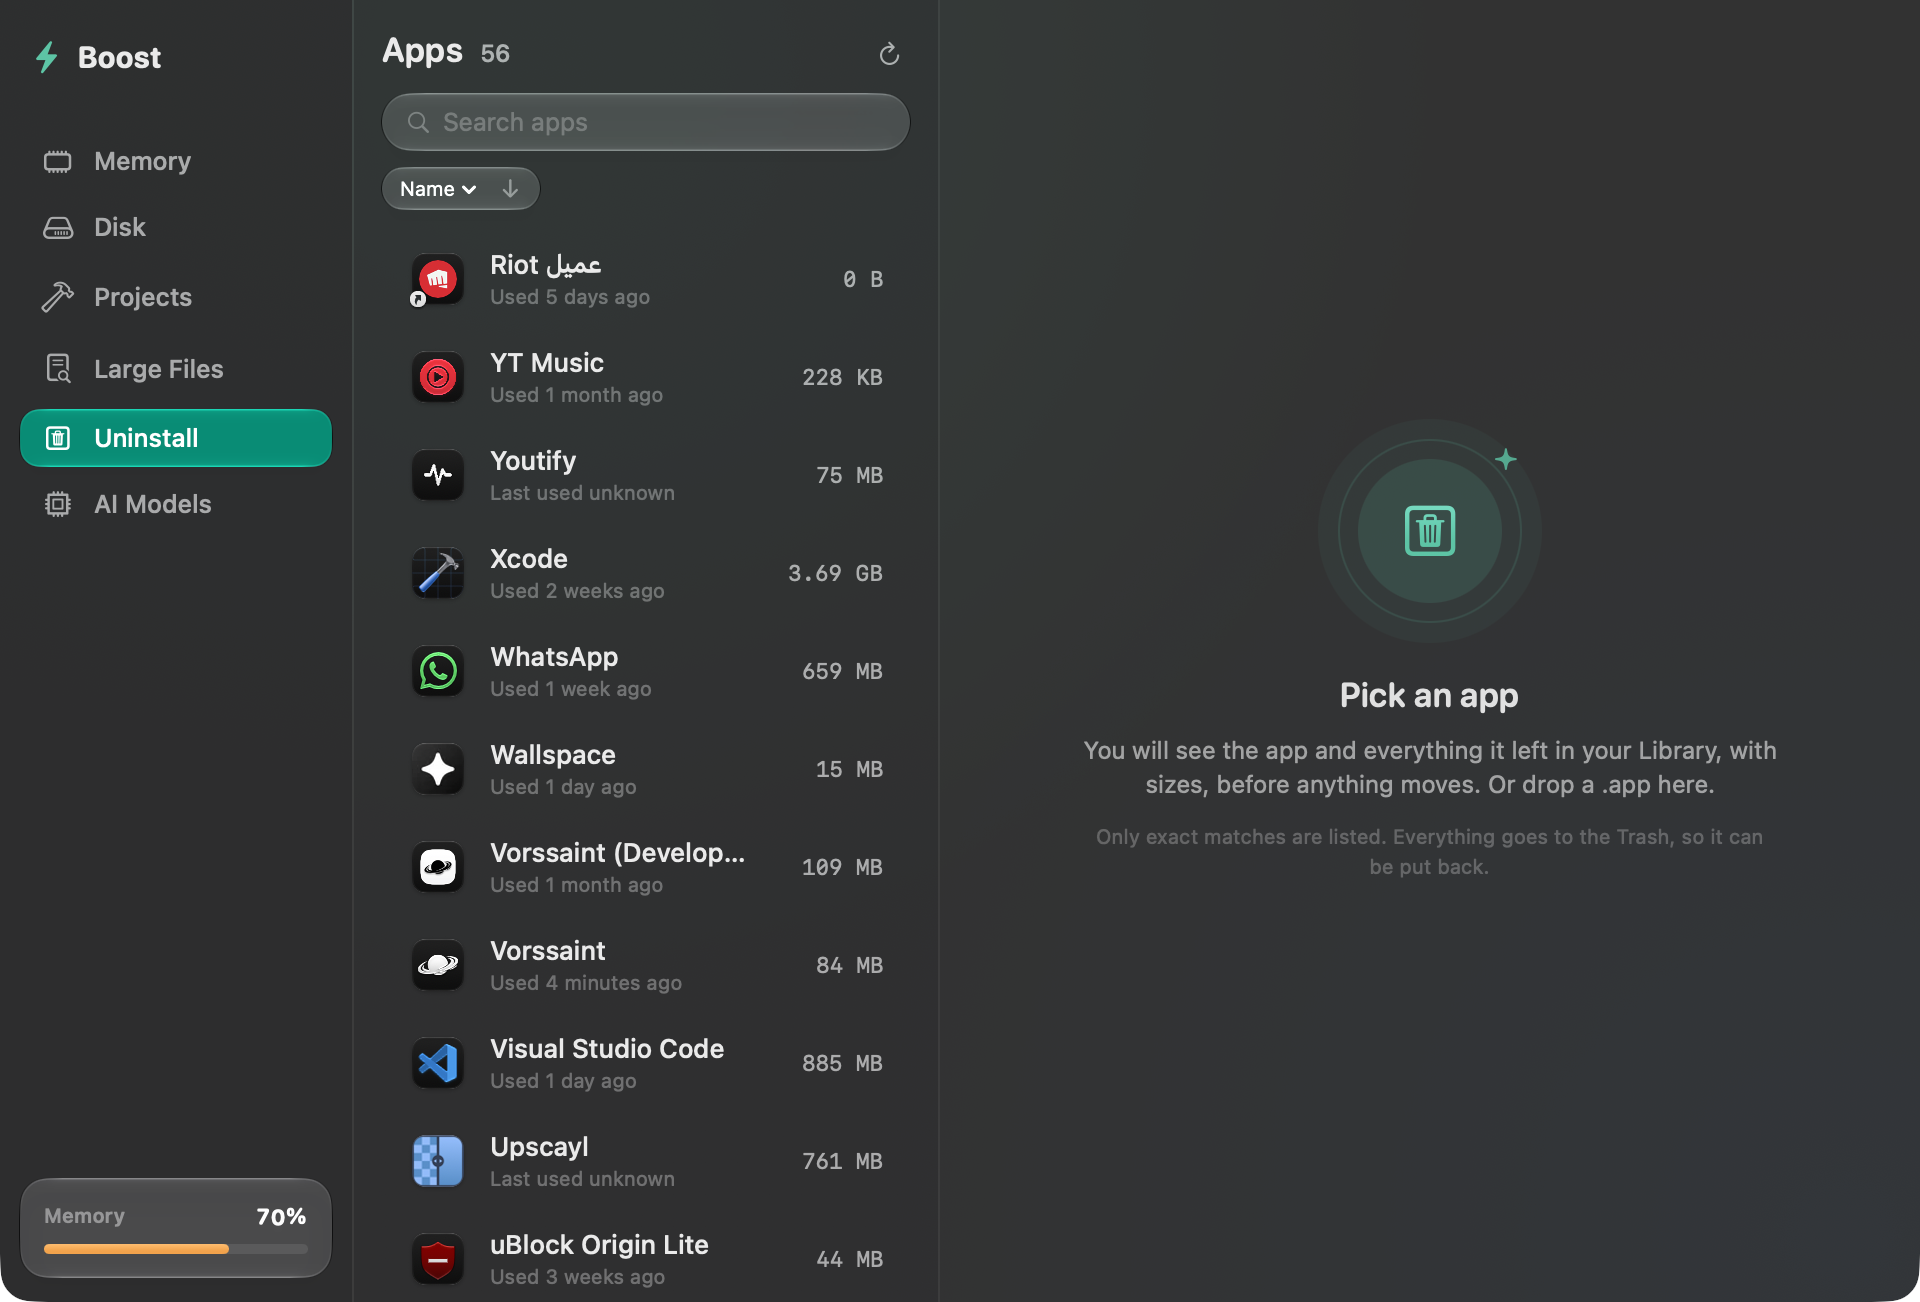
Task: Refresh the apps list
Action: pyautogui.click(x=889, y=54)
